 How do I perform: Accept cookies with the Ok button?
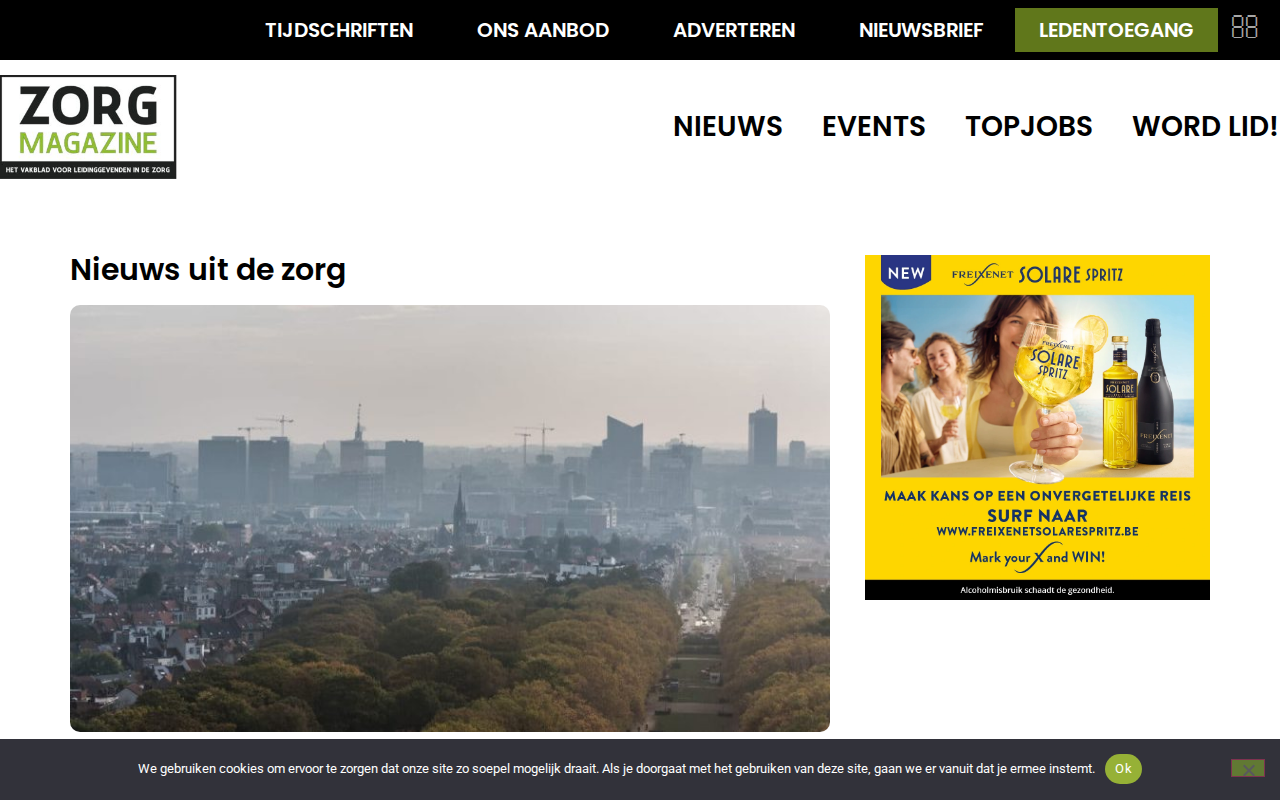pos(1123,769)
